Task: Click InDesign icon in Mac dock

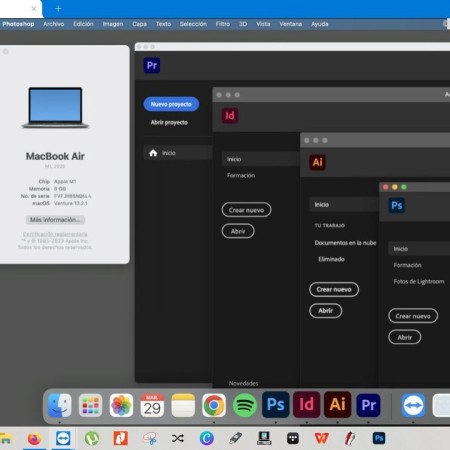Action: (307, 405)
